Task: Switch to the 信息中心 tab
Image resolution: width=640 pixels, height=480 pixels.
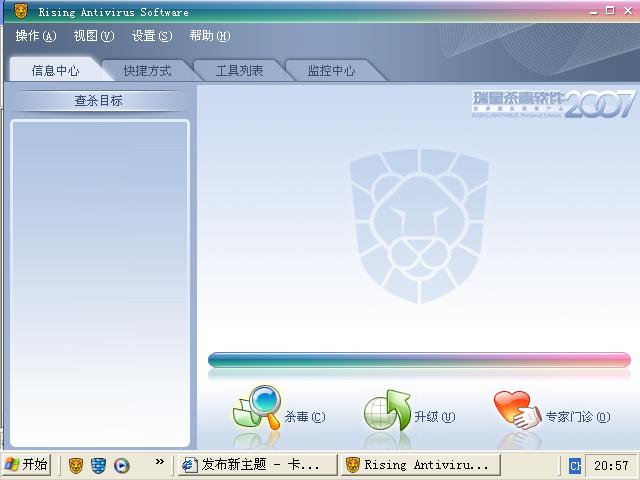Action: click(56, 70)
